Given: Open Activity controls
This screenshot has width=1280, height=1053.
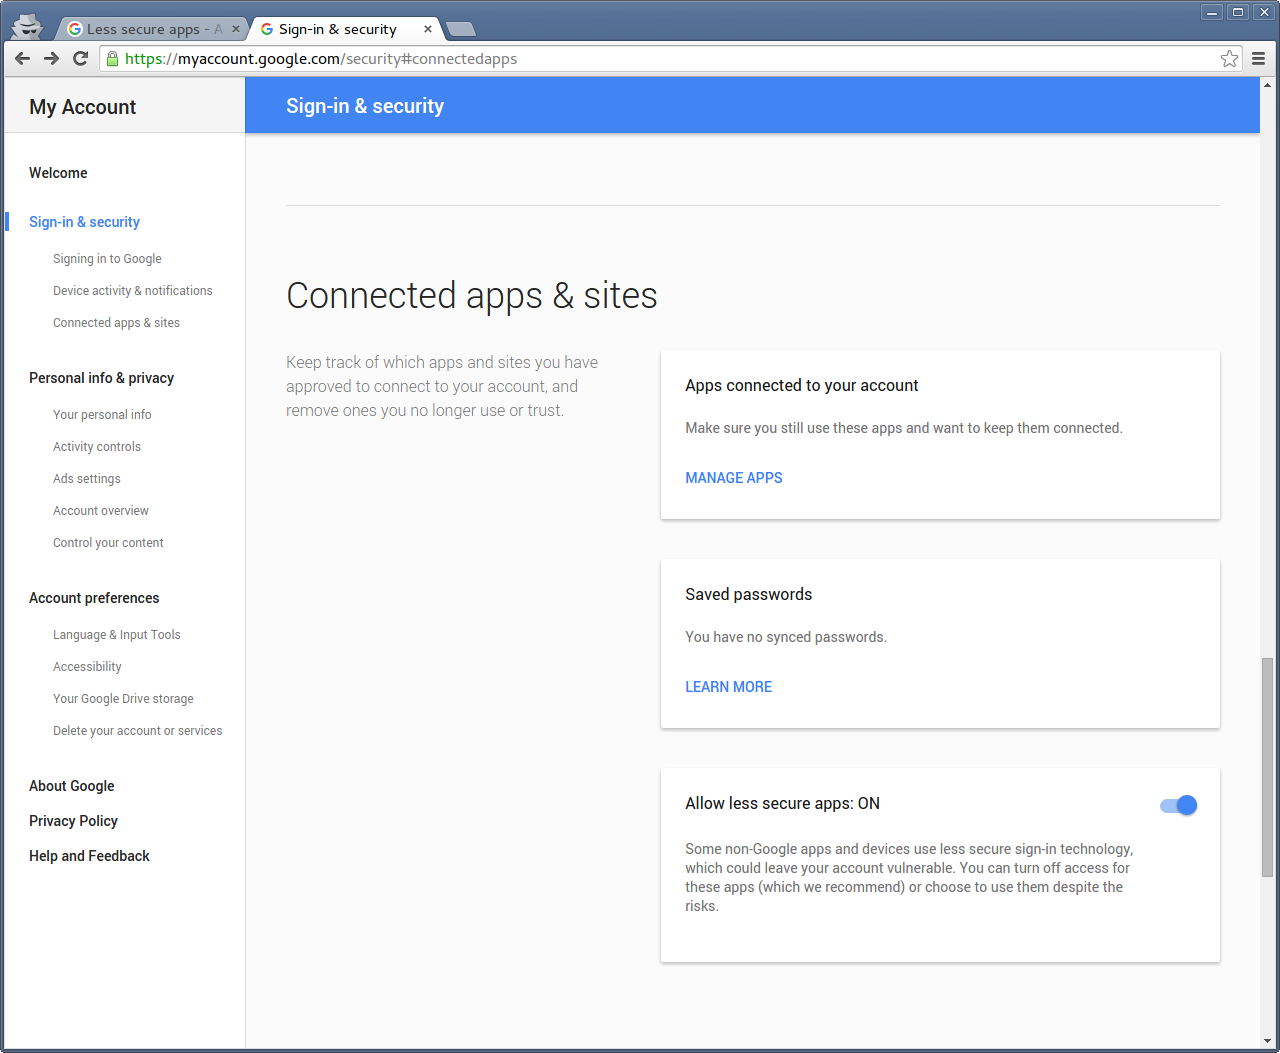Looking at the screenshot, I should pyautogui.click(x=97, y=447).
